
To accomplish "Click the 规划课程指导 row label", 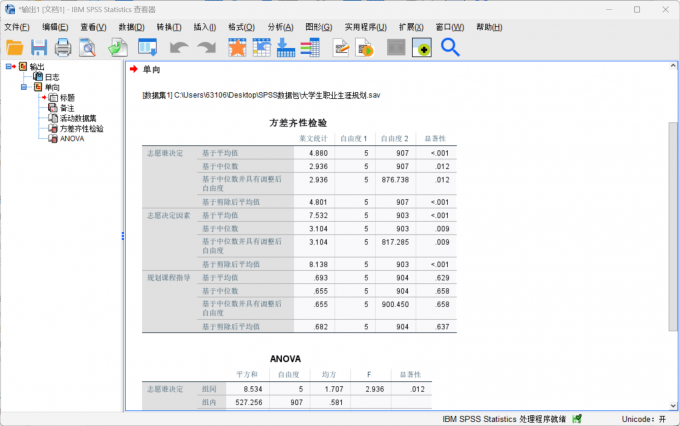I will click(168, 278).
